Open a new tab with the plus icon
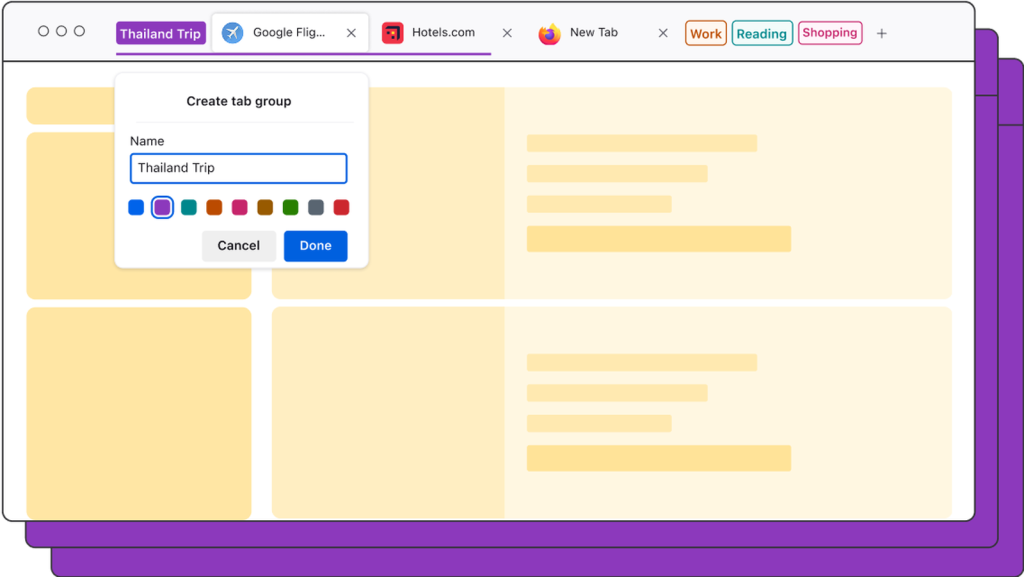Viewport: 1024px width, 577px height. [881, 33]
